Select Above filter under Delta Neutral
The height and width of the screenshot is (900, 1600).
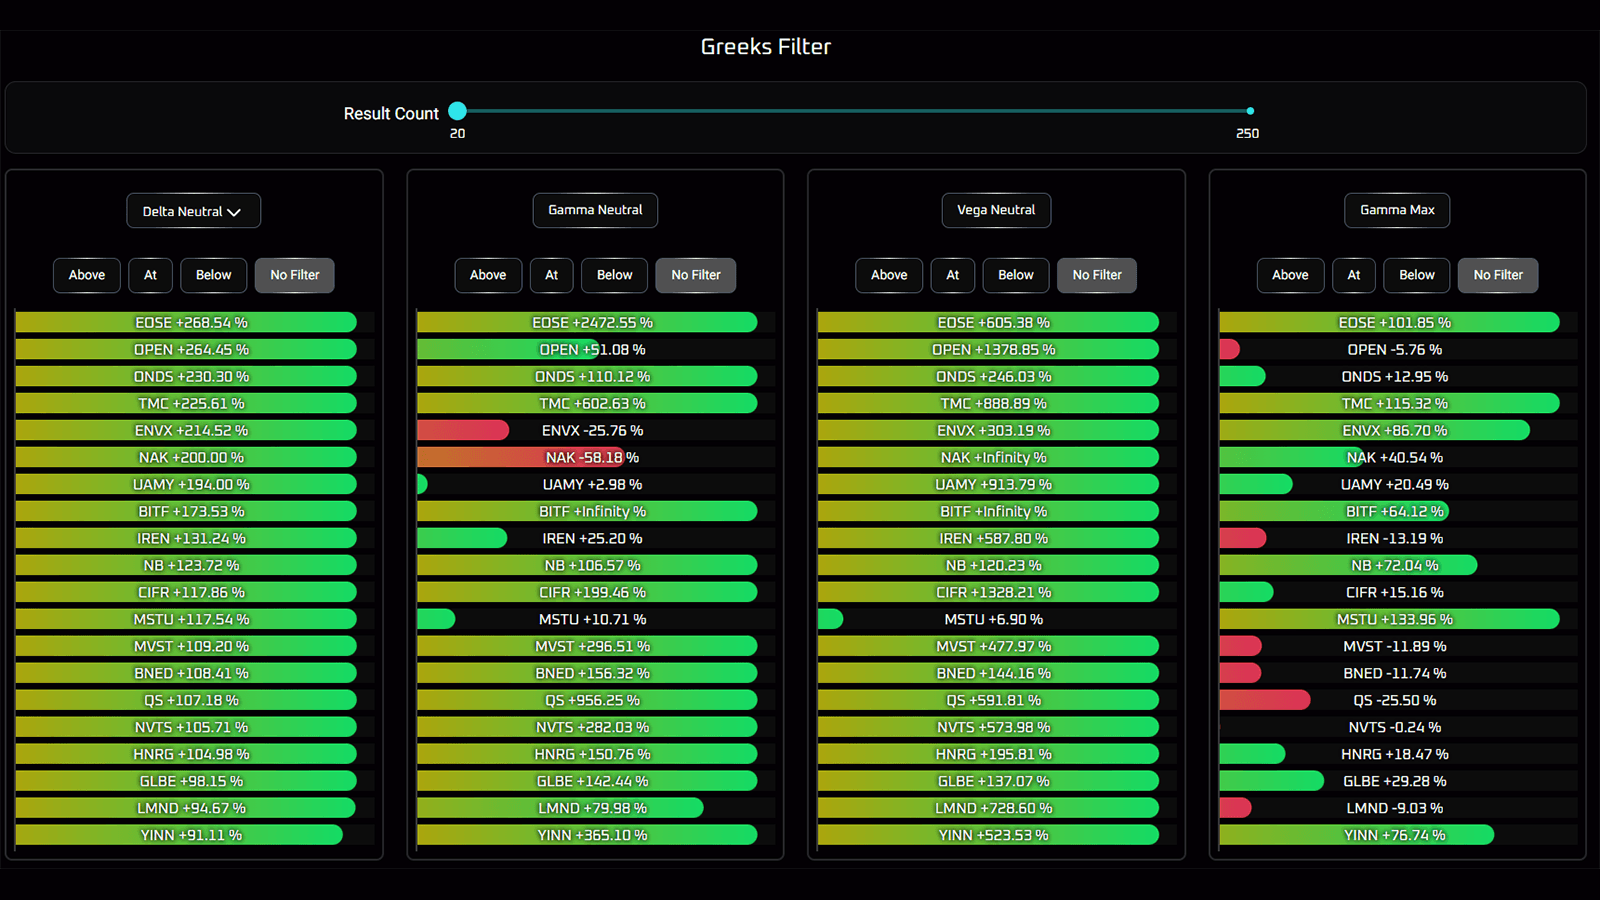coord(87,275)
